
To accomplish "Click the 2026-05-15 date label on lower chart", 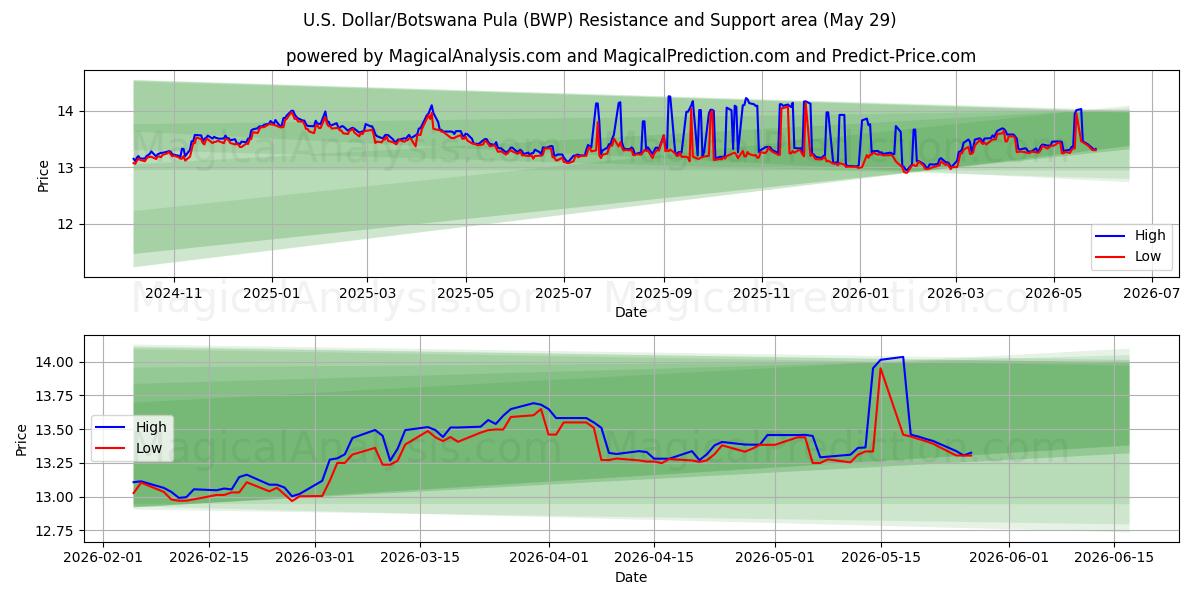I will pos(881,559).
